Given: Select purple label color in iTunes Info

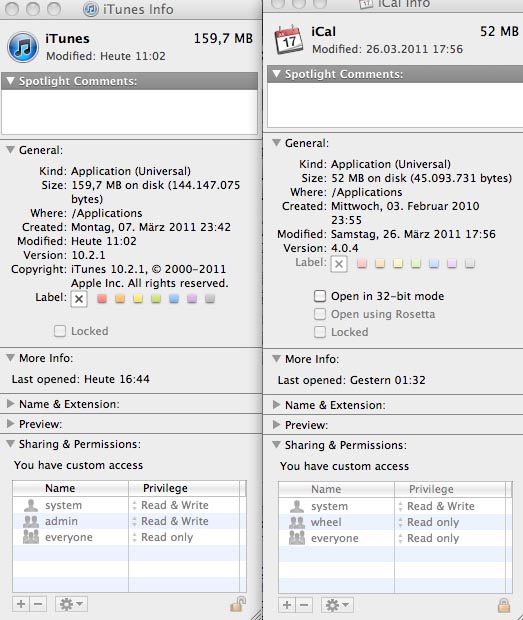Looking at the screenshot, I should point(192,299).
